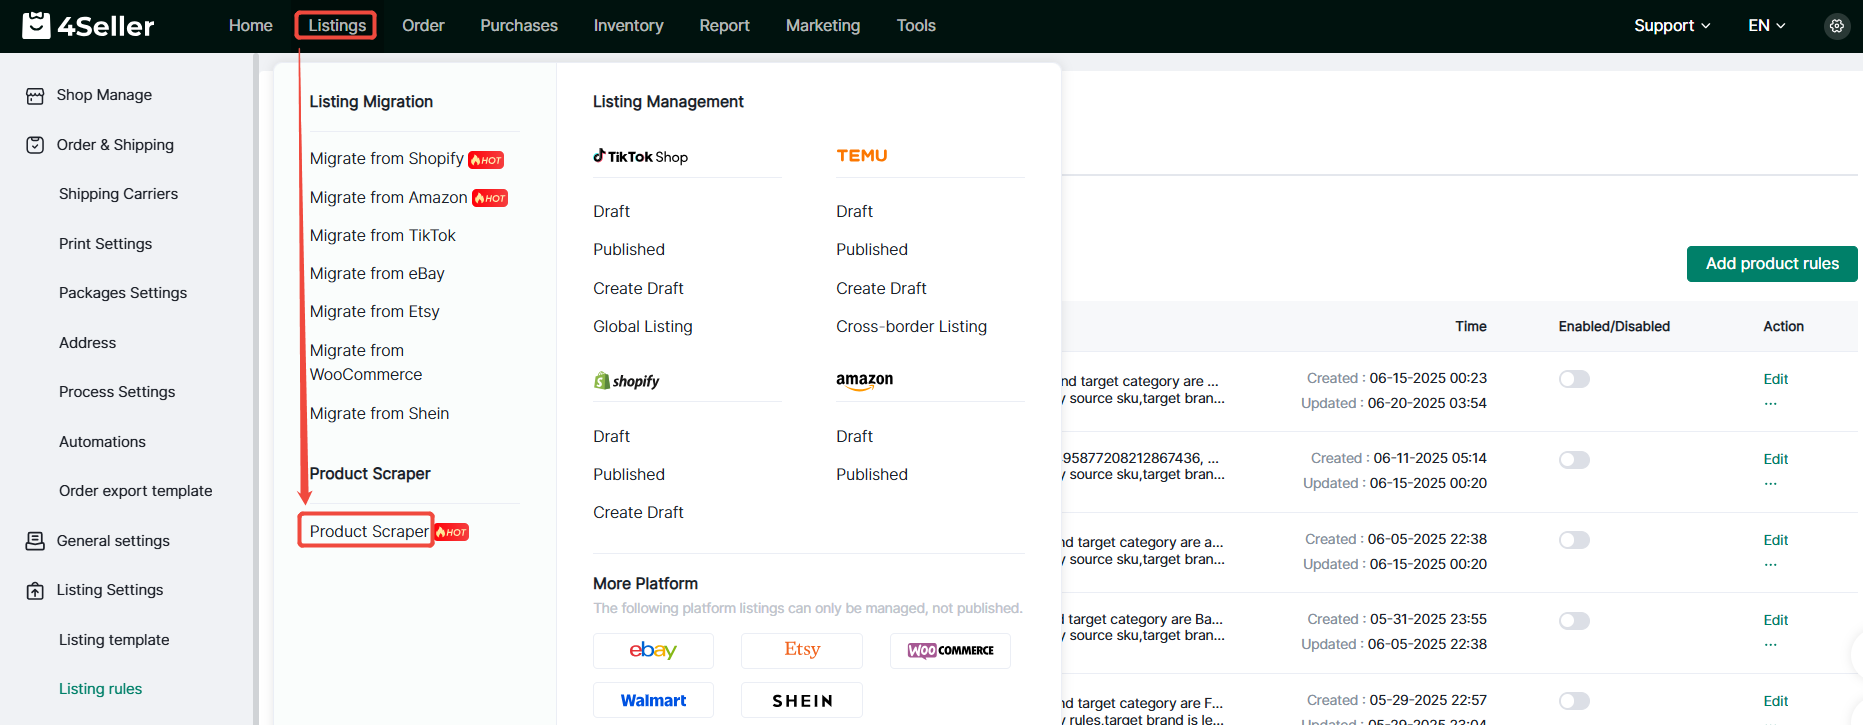This screenshot has height=725, width=1863.
Task: Edit rule created 06-05-2025 22:38
Action: [1775, 540]
